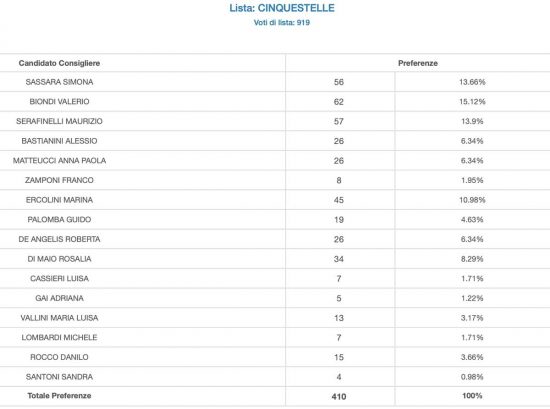
Task: Click the Totale Preferenze row label
Action: 59,396
